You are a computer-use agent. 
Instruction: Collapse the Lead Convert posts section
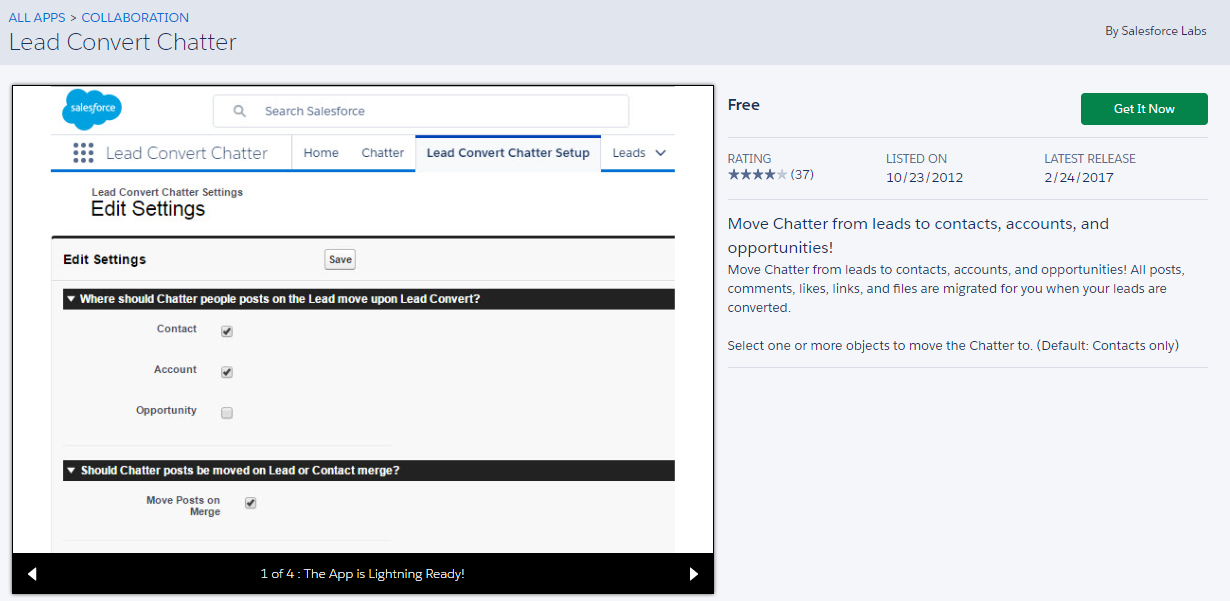point(71,299)
